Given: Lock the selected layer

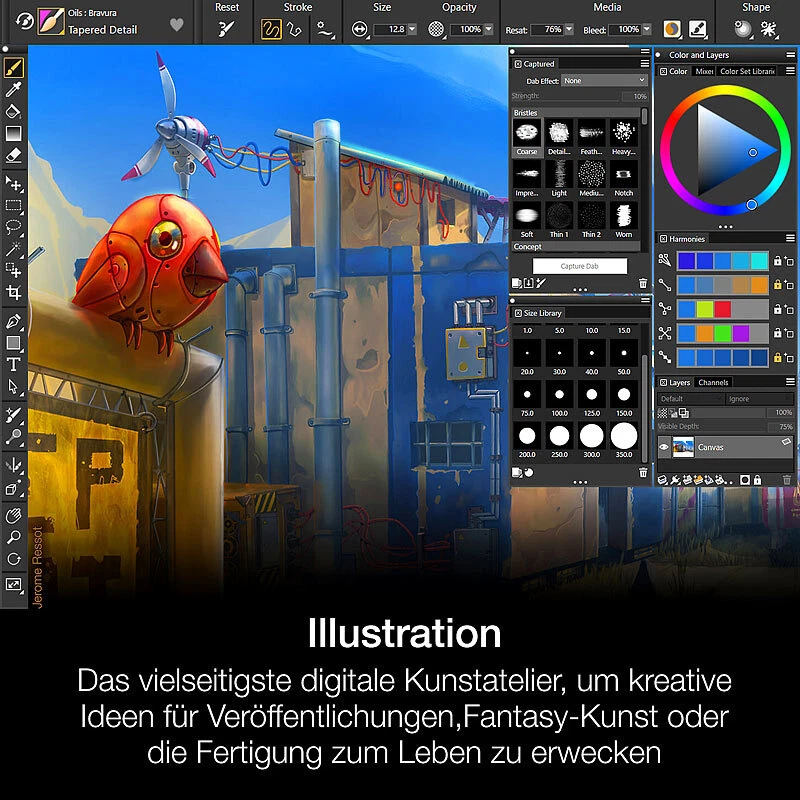Looking at the screenshot, I should point(757,480).
